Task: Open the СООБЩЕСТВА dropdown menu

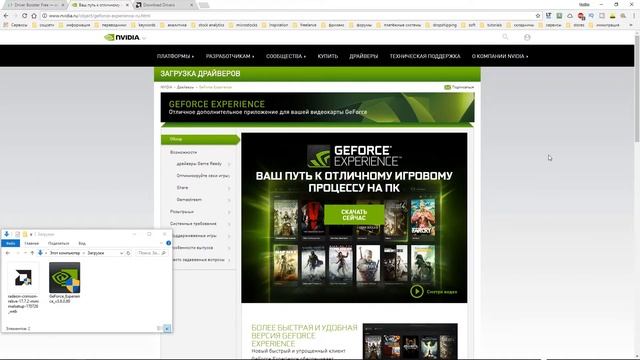Action: coord(286,56)
